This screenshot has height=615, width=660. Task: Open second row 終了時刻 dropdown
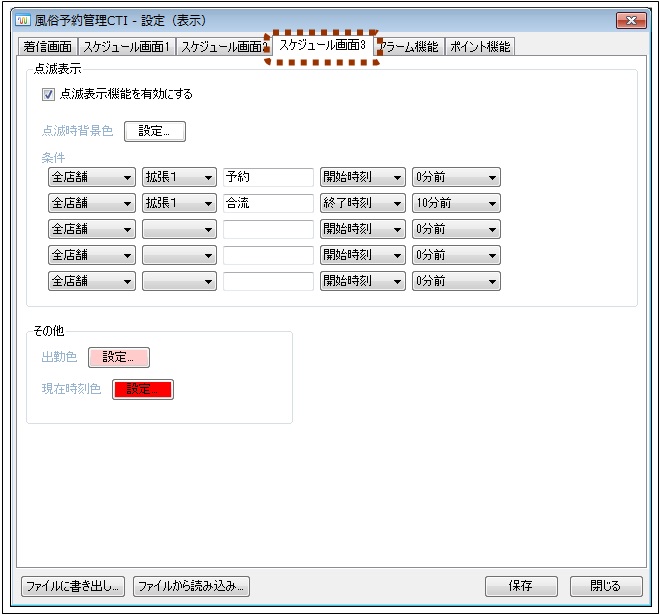[x=362, y=203]
